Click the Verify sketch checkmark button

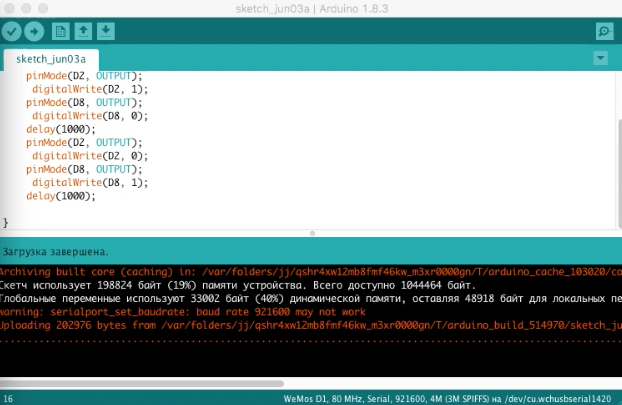(13, 31)
